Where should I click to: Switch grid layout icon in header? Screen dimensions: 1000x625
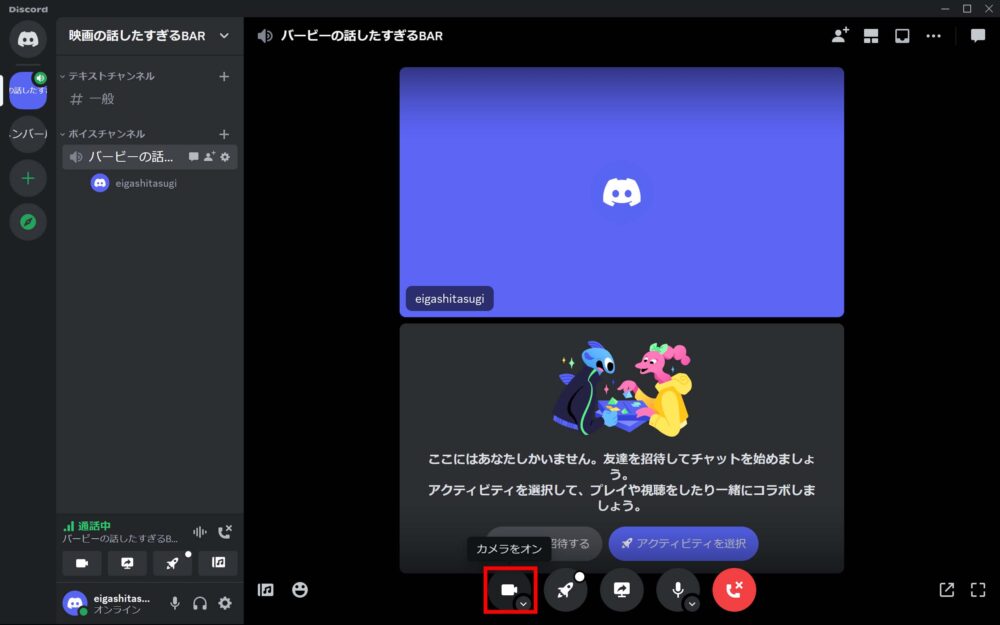point(871,36)
